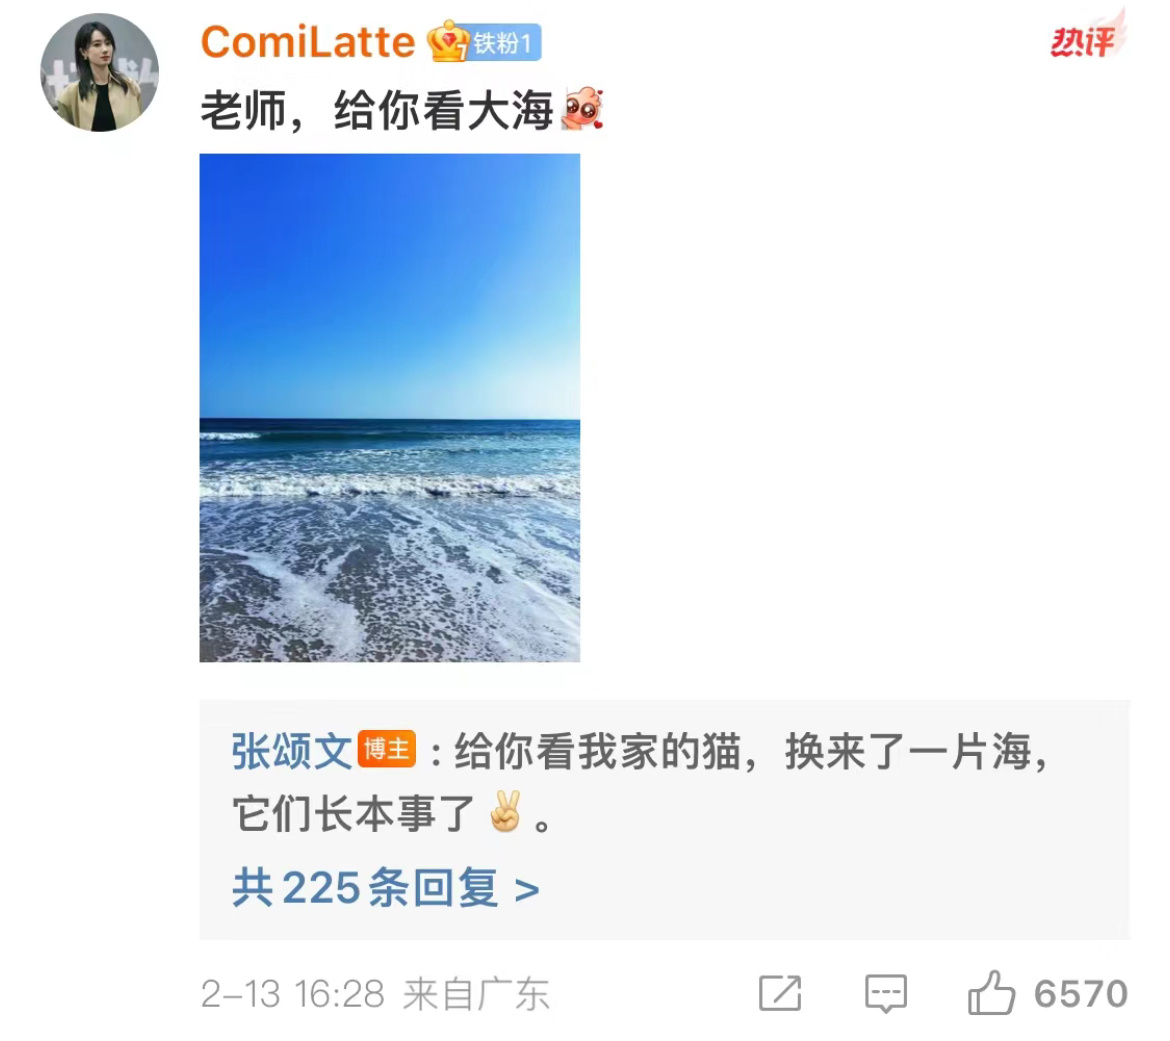The width and height of the screenshot is (1170, 1041).
Task: Tap the 铁粉1 fan badge
Action: click(504, 43)
